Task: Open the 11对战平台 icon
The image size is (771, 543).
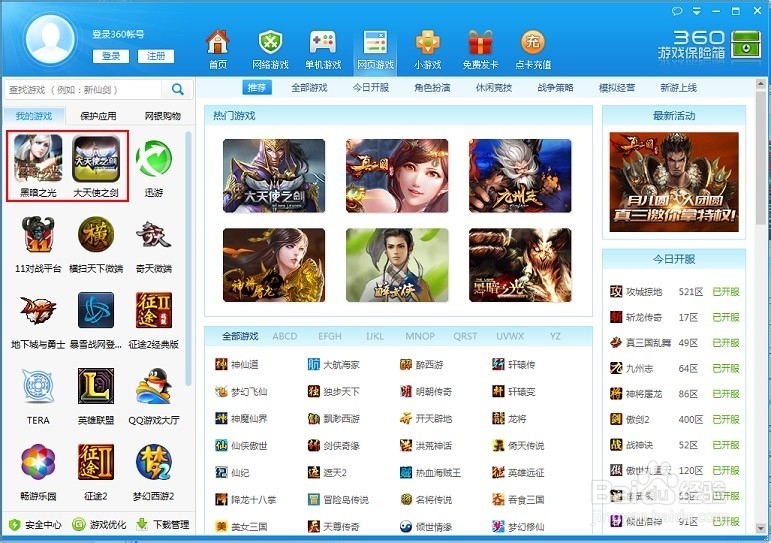Action: [x=38, y=235]
